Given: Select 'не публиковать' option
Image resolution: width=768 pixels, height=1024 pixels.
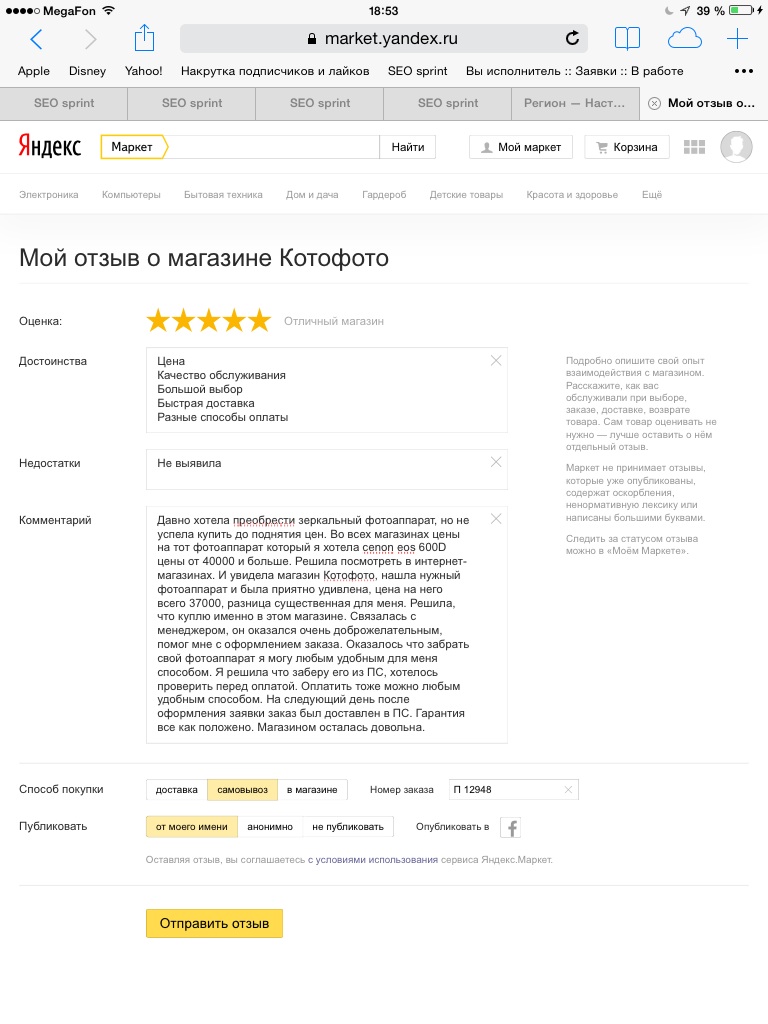Looking at the screenshot, I should pos(348,827).
